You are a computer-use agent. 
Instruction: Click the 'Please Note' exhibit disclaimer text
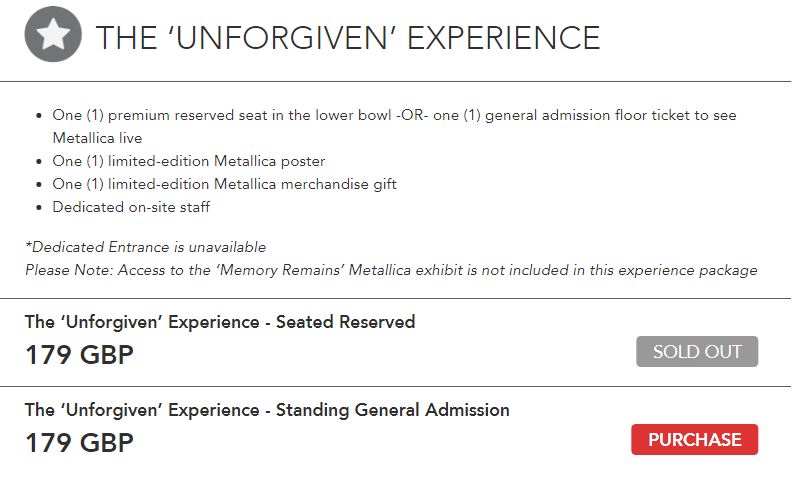coord(390,270)
